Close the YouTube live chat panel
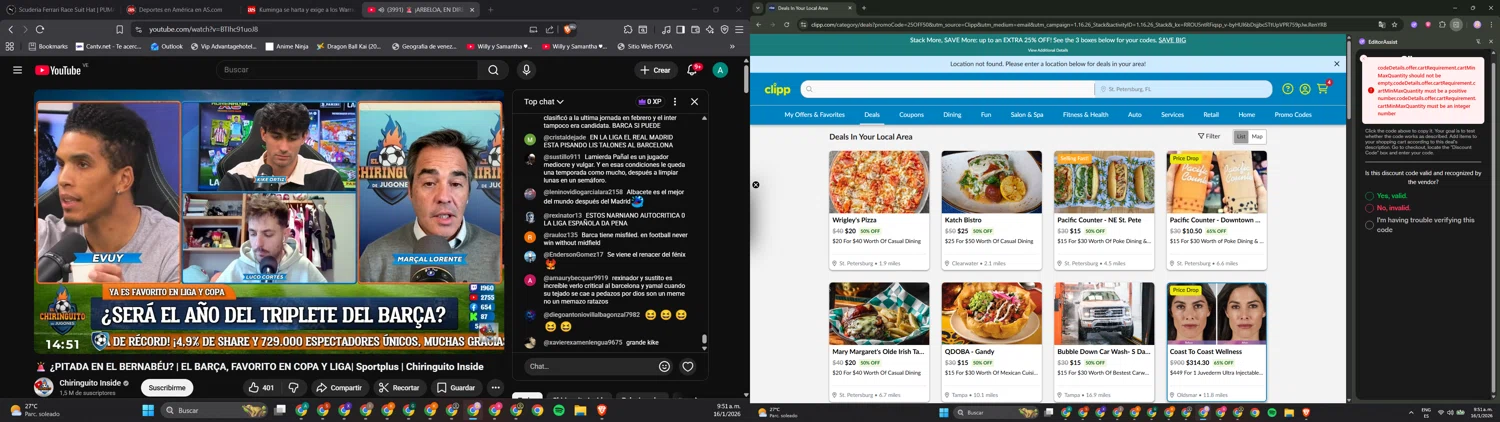 (x=694, y=101)
